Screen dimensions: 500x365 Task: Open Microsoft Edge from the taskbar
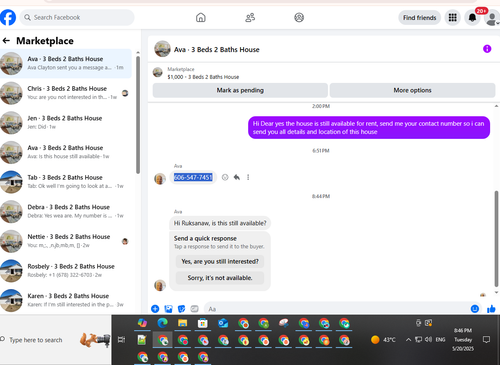(x=163, y=323)
